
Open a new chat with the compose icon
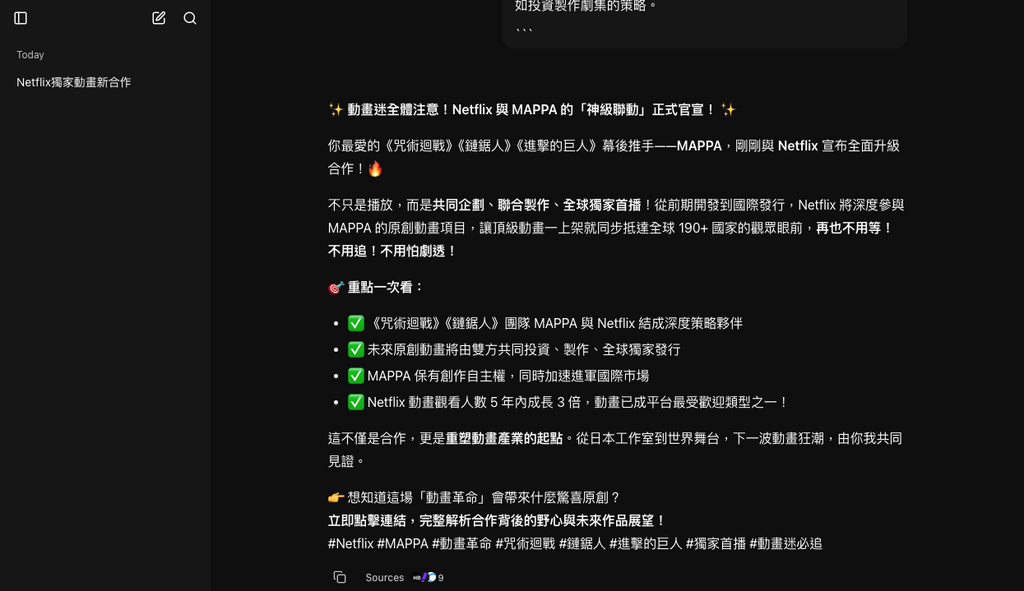[x=158, y=17]
